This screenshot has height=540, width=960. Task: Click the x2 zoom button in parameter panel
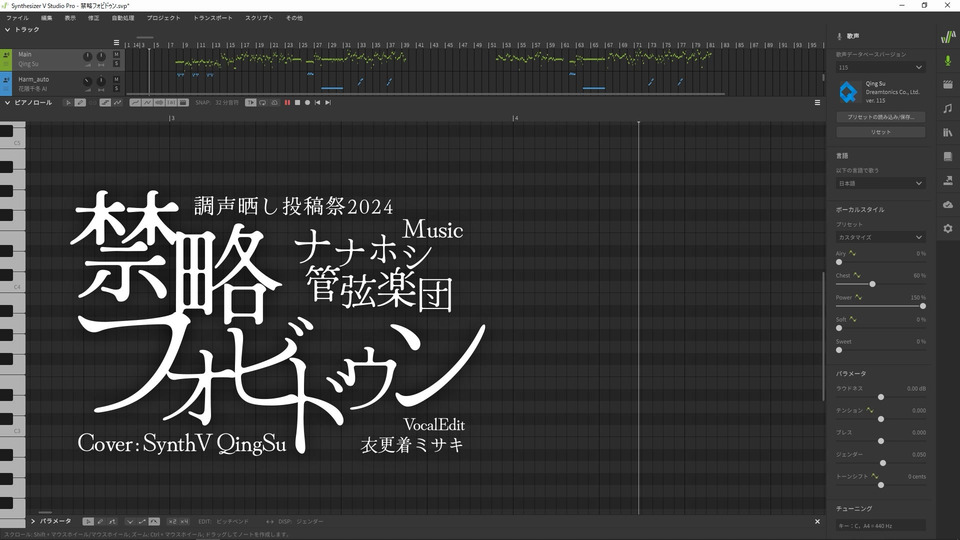pyautogui.click(x=172, y=522)
